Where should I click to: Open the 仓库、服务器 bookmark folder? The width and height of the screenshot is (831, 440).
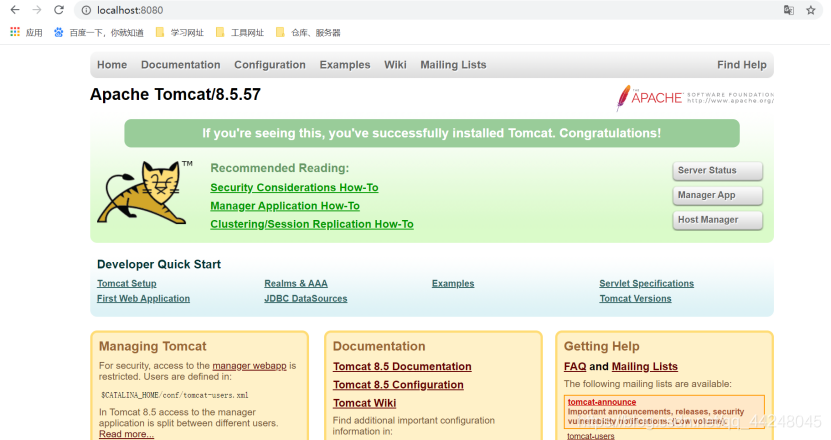click(x=308, y=32)
